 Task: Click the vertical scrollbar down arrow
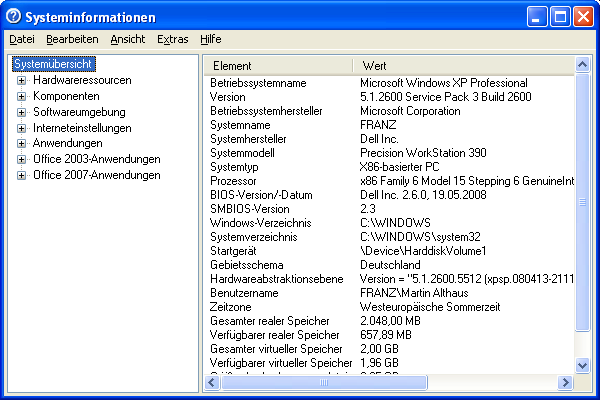point(583,366)
